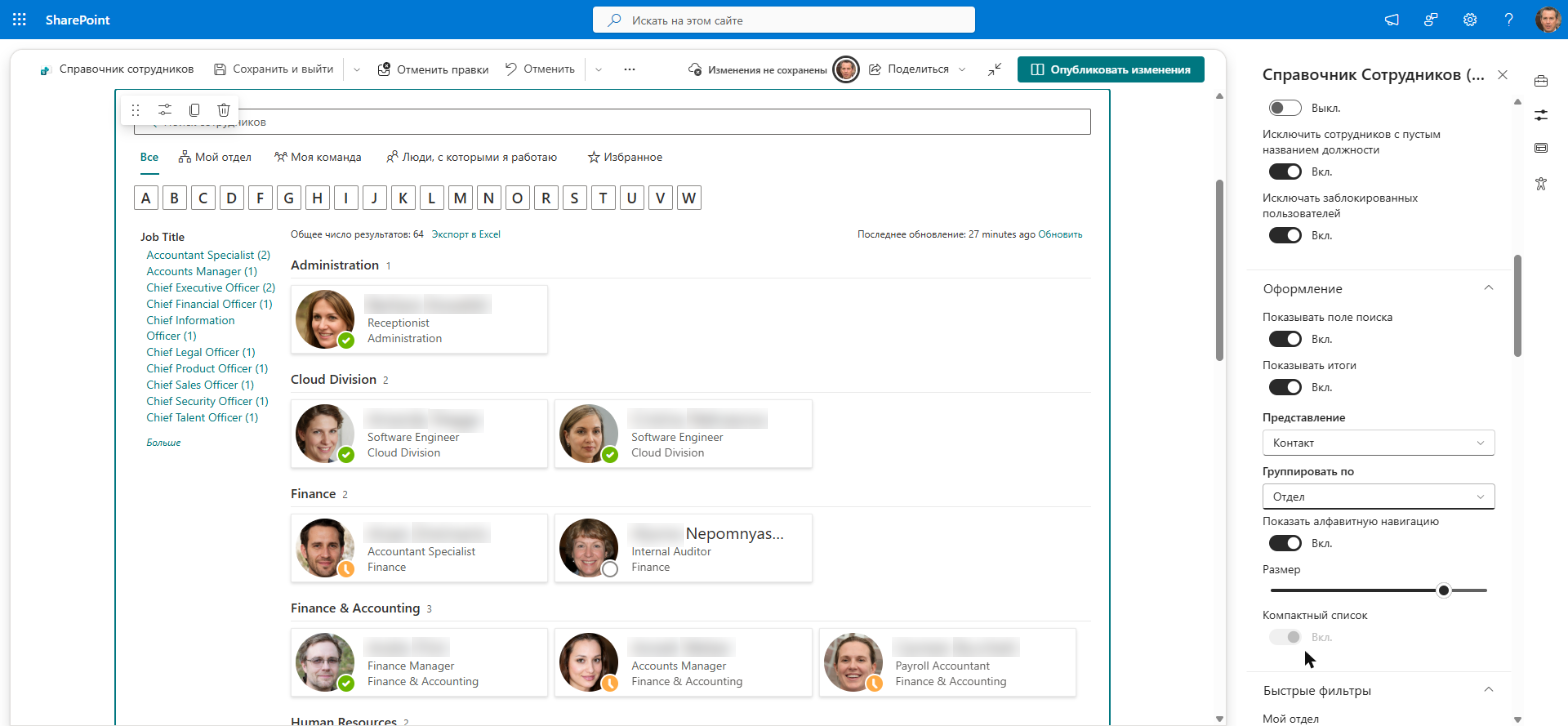The height and width of the screenshot is (726, 1568).
Task: Switch off Показать алфавитную навигацию
Action: click(x=1285, y=543)
